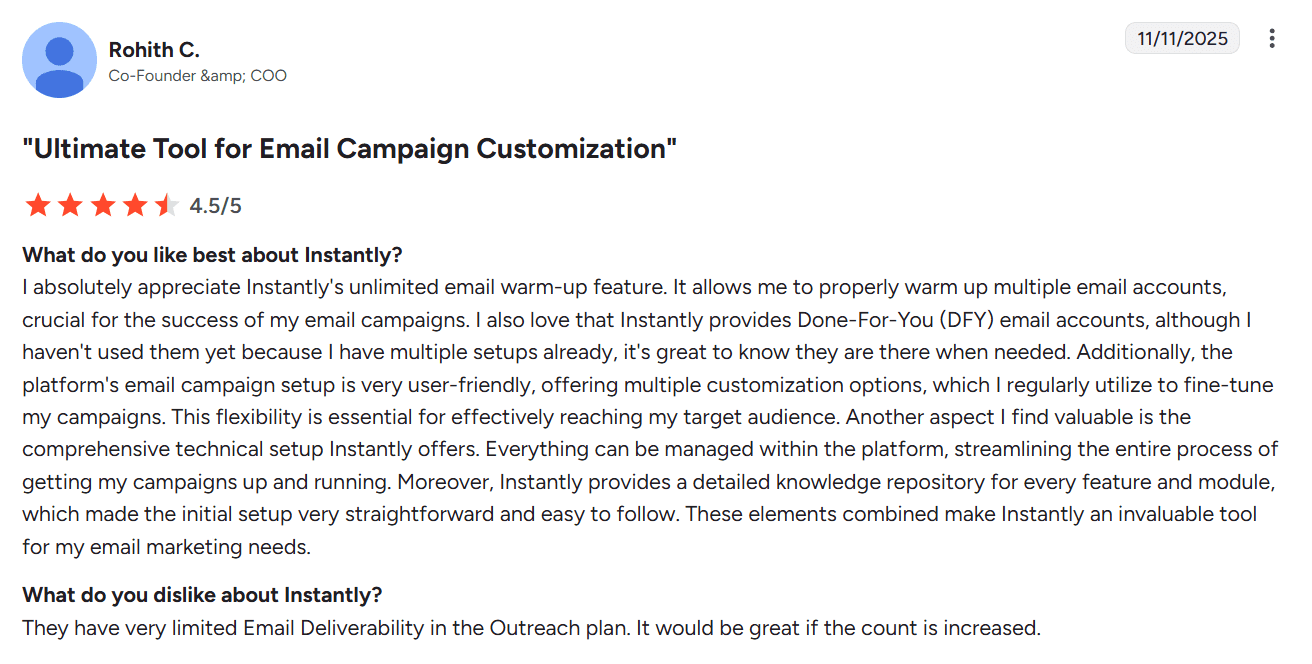Click the "for my email marketing needs." closing line
This screenshot has height=664, width=1312.
pyautogui.click(x=167, y=547)
